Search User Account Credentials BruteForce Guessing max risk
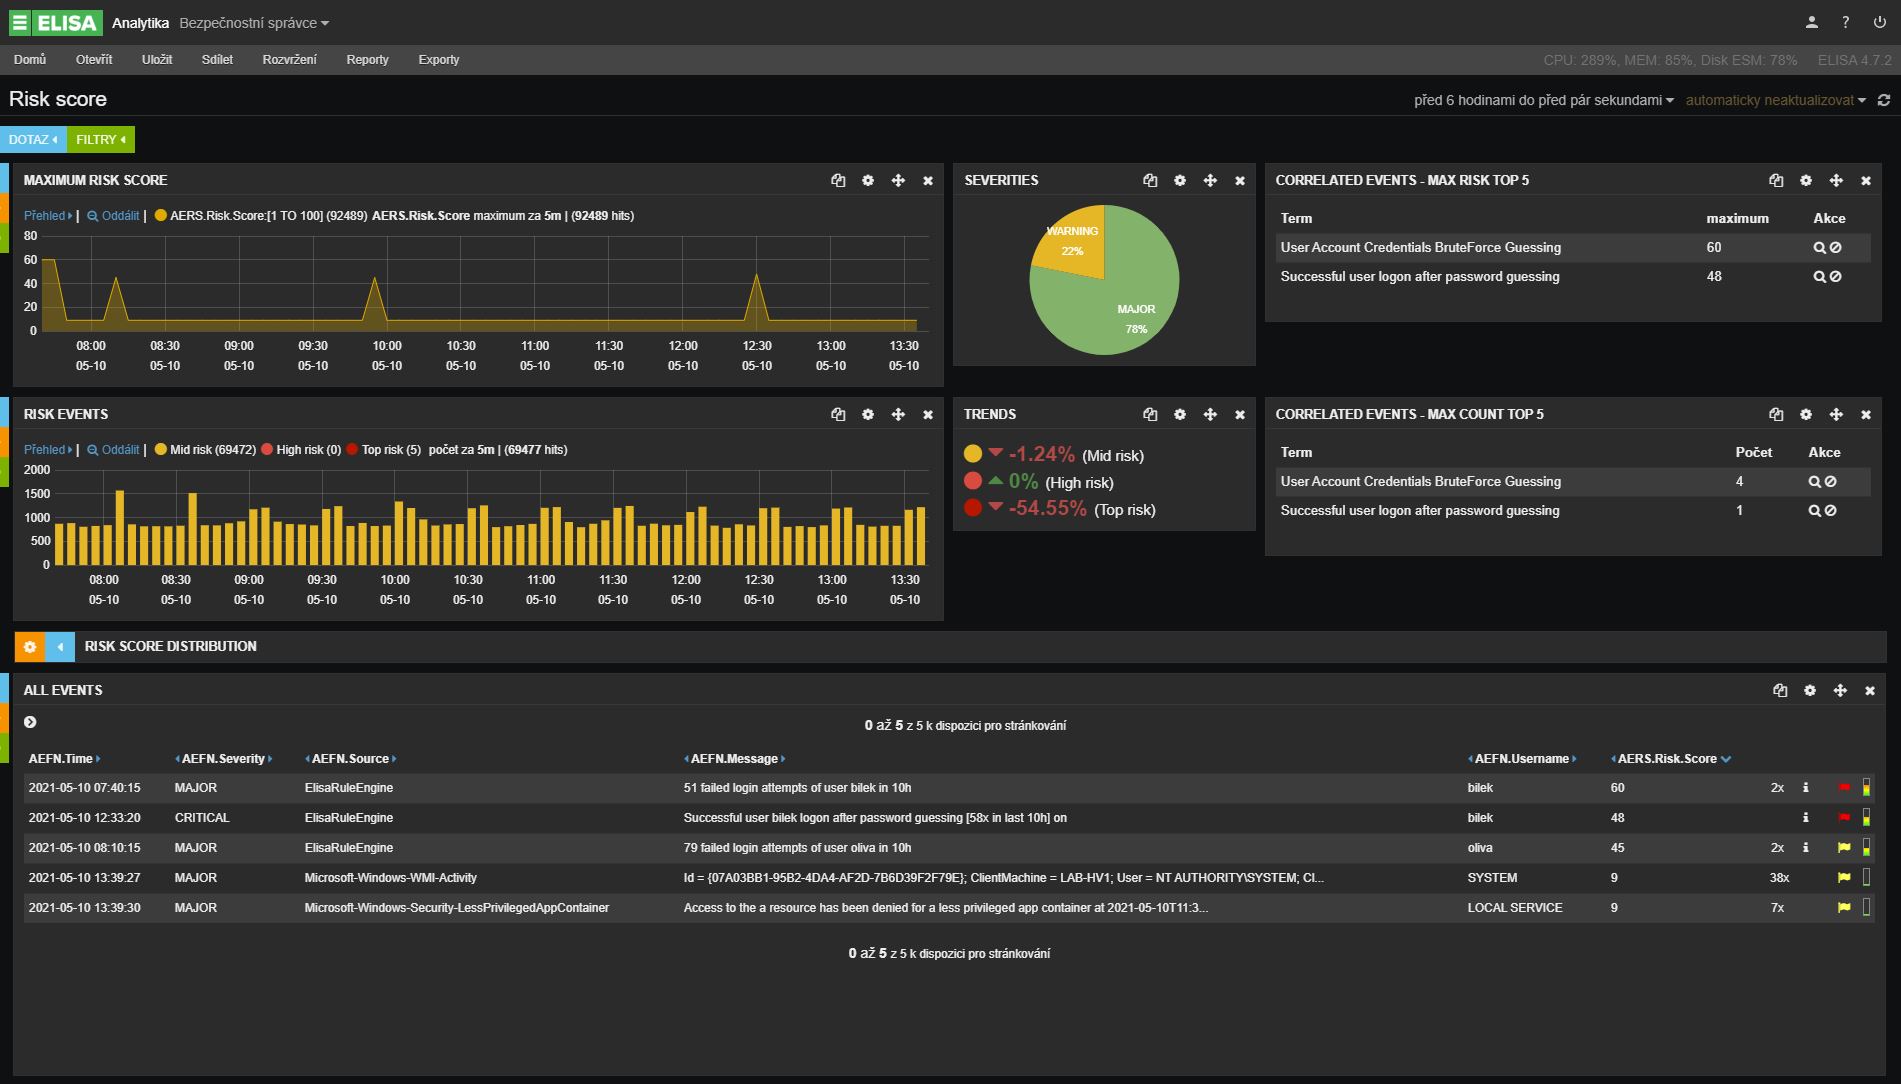The image size is (1901, 1084). tap(1820, 248)
